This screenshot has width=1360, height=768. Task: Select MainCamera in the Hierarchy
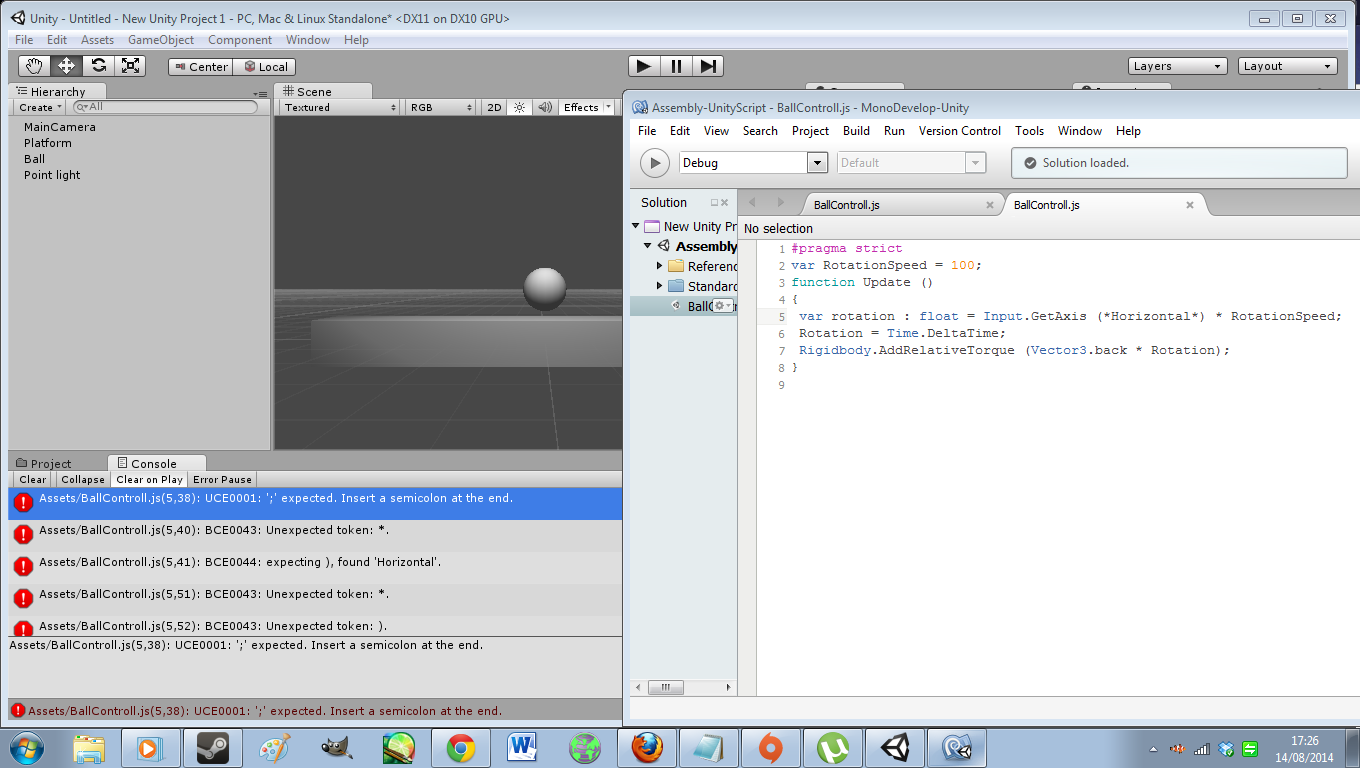pos(60,127)
